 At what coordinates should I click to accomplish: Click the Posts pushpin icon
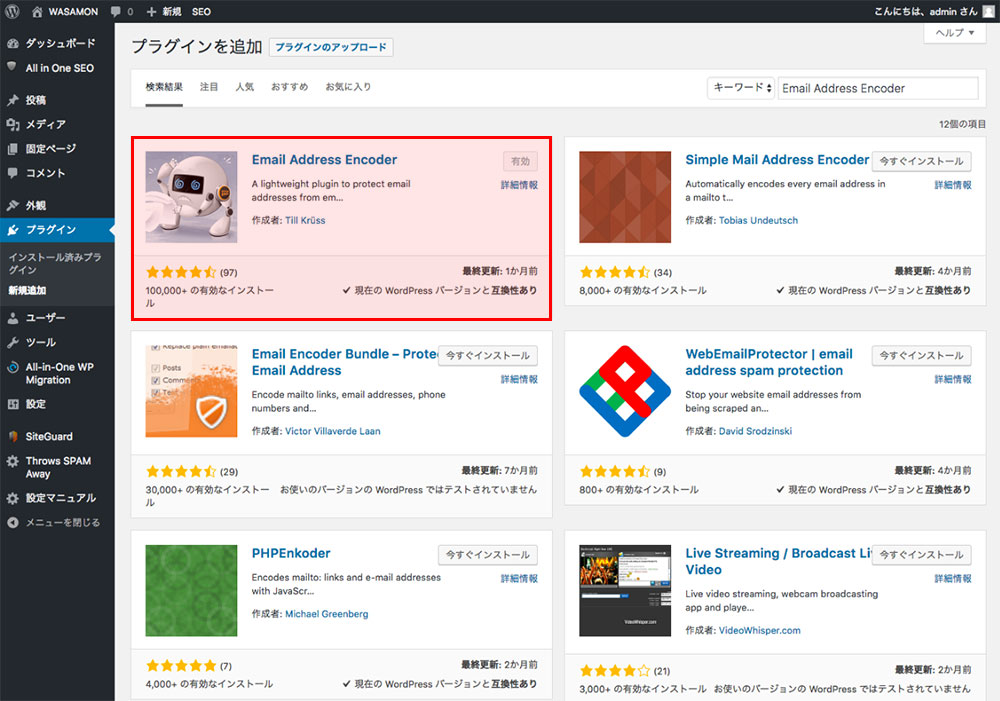point(13,100)
